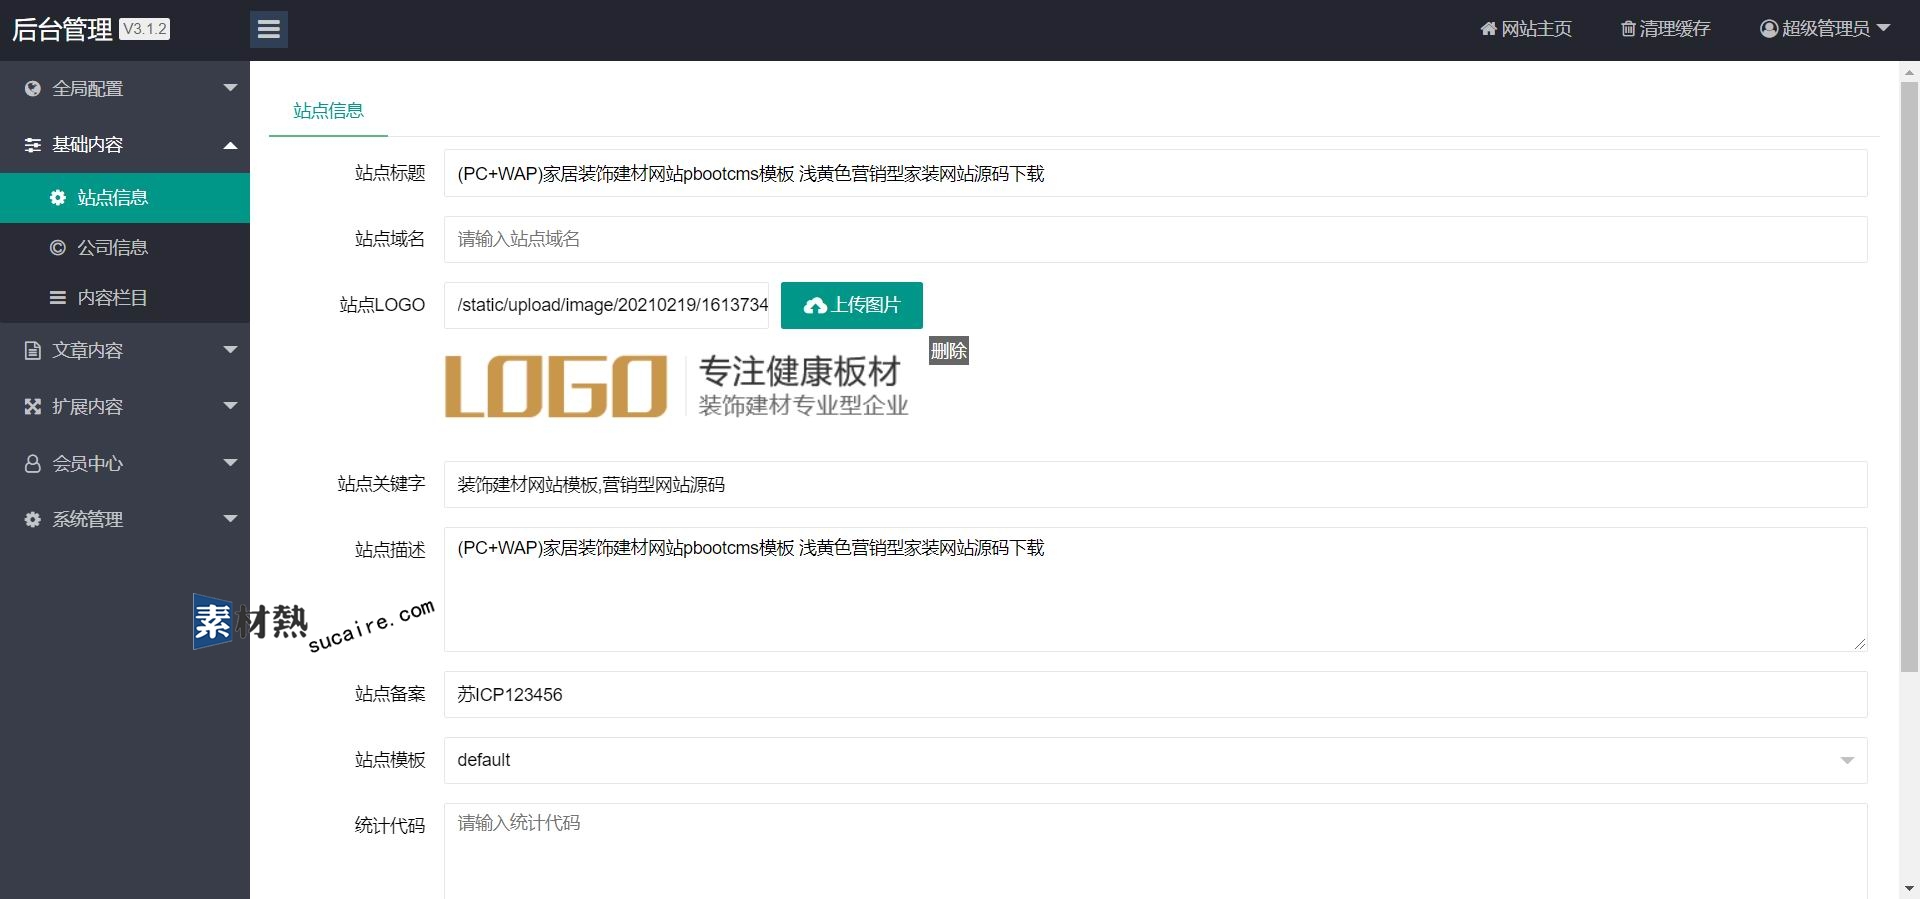Click the trash icon for 清理缓存
1920x899 pixels.
[1628, 29]
